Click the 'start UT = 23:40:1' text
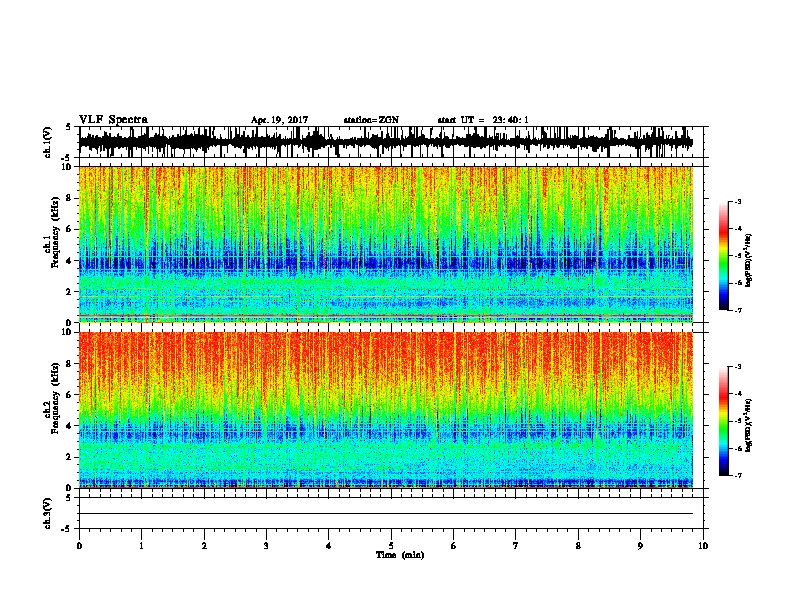The height and width of the screenshot is (612, 792). (483, 120)
